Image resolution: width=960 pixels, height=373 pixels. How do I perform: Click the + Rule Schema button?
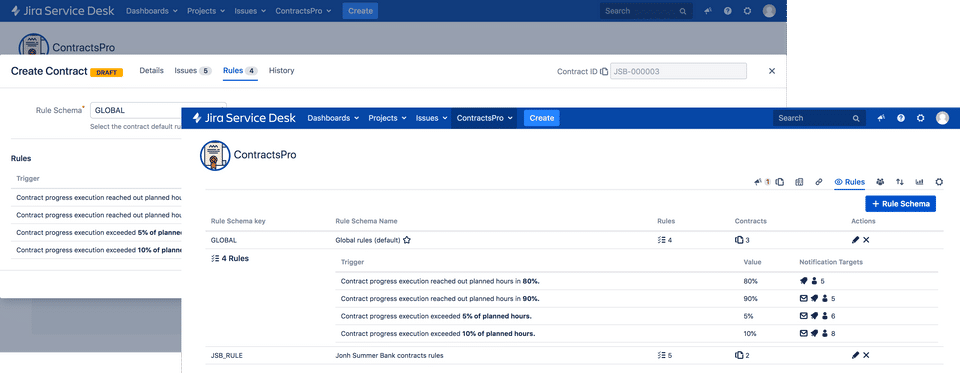[x=901, y=203]
